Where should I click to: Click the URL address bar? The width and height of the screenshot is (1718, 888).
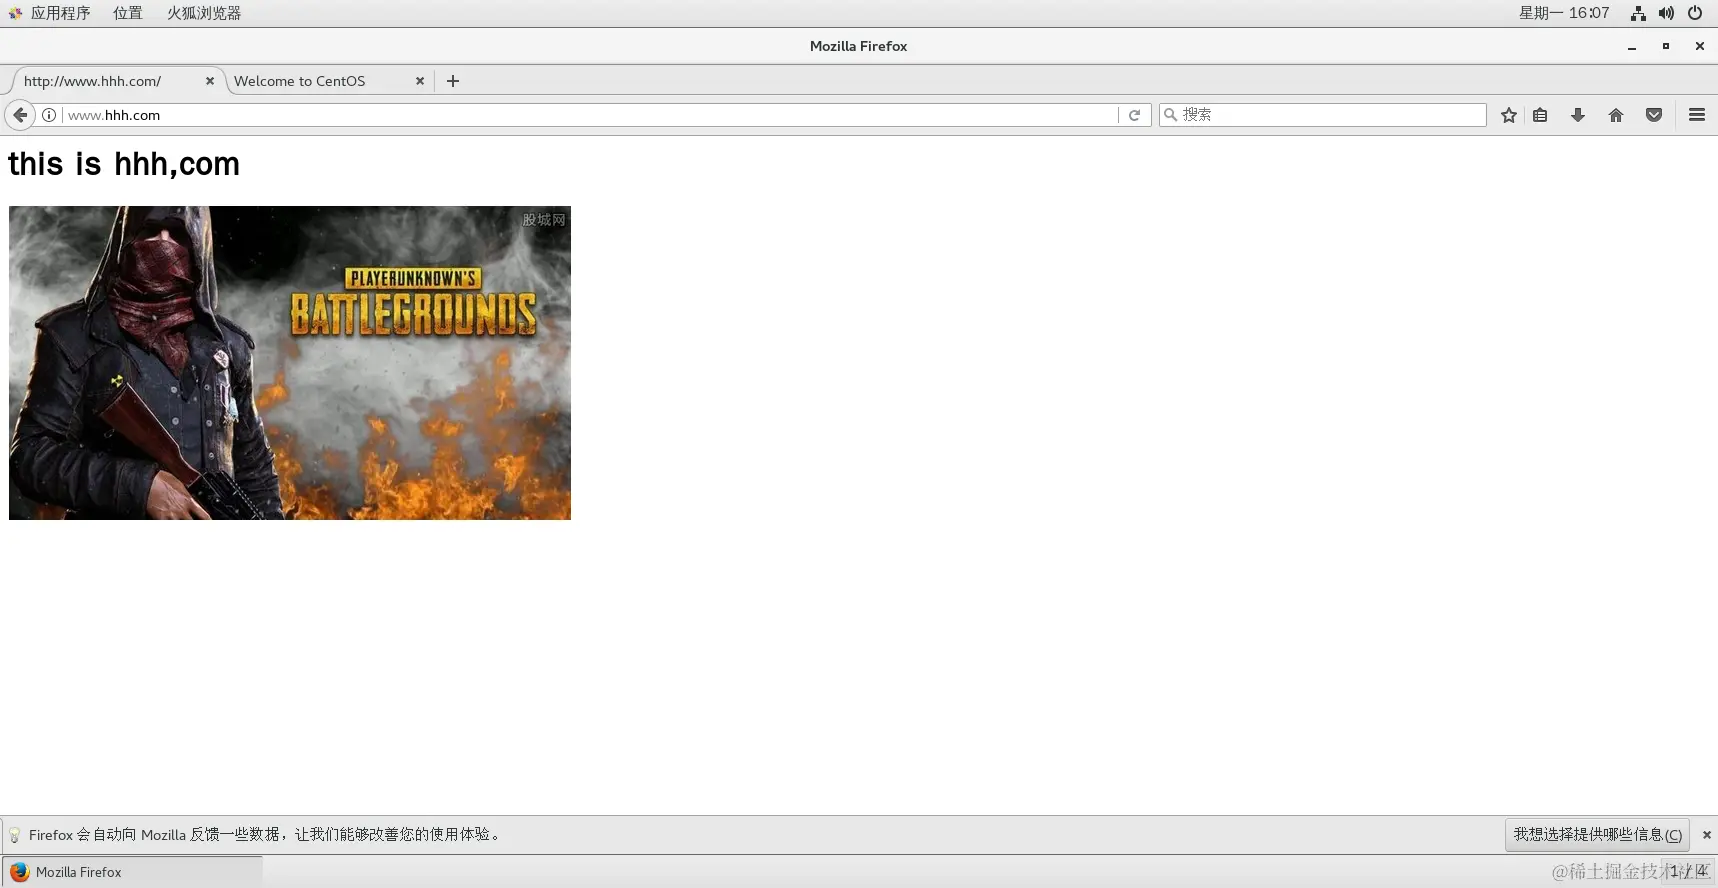(x=590, y=115)
